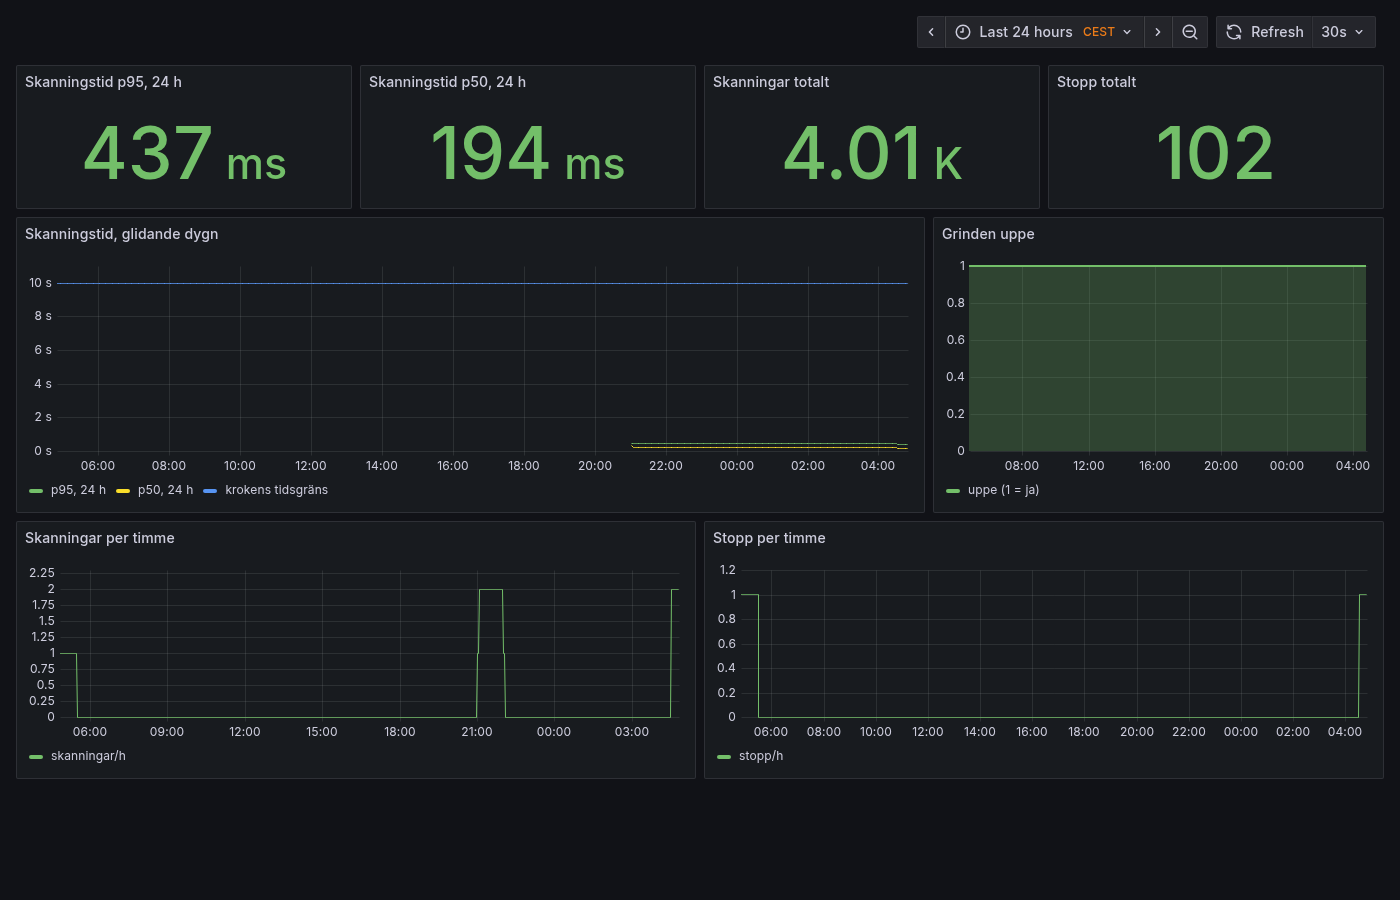Shift time range forward with right arrow
Viewport: 1400px width, 900px height.
tap(1158, 32)
